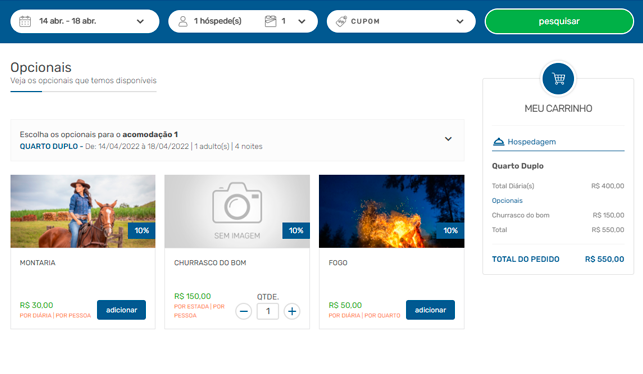The image size is (643, 374).
Task: Add Fogo with adicionar button
Action: click(x=430, y=310)
